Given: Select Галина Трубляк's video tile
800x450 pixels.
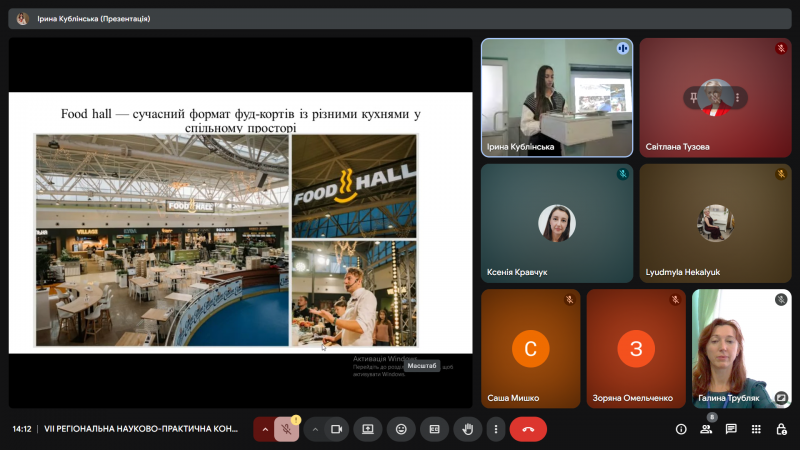Looking at the screenshot, I should coord(741,348).
